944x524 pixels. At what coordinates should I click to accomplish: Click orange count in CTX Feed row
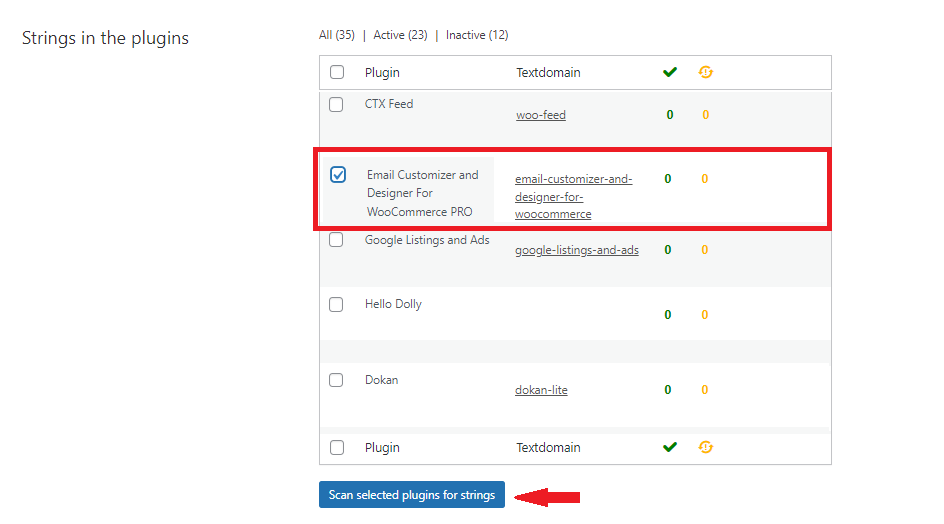pyautogui.click(x=706, y=114)
